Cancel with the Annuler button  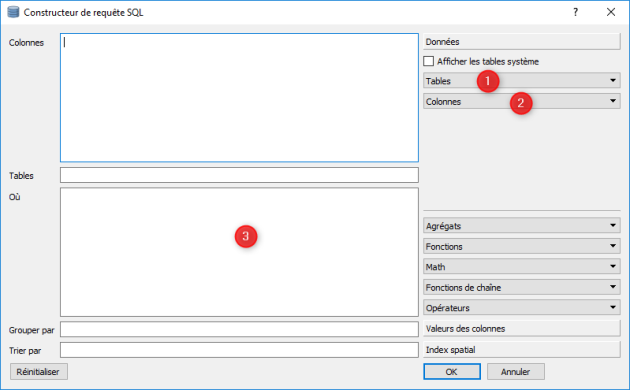(515, 372)
